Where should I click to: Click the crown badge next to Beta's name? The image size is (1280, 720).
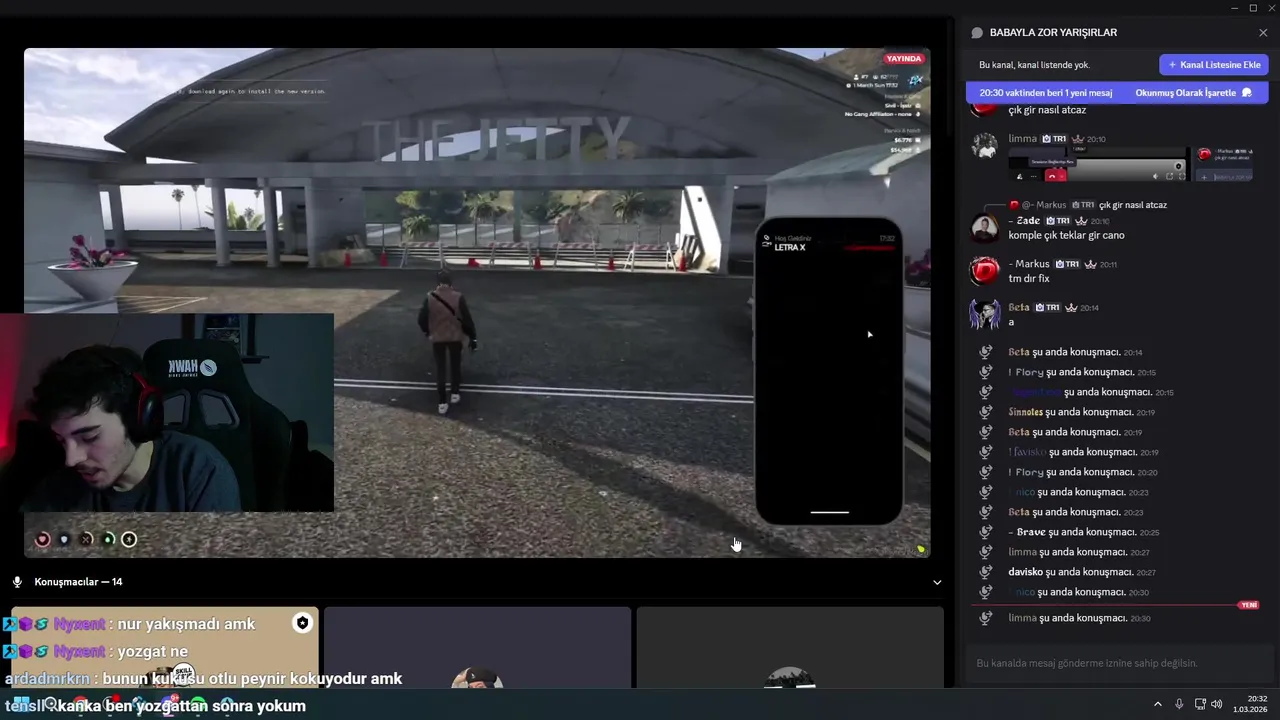pos(1071,308)
